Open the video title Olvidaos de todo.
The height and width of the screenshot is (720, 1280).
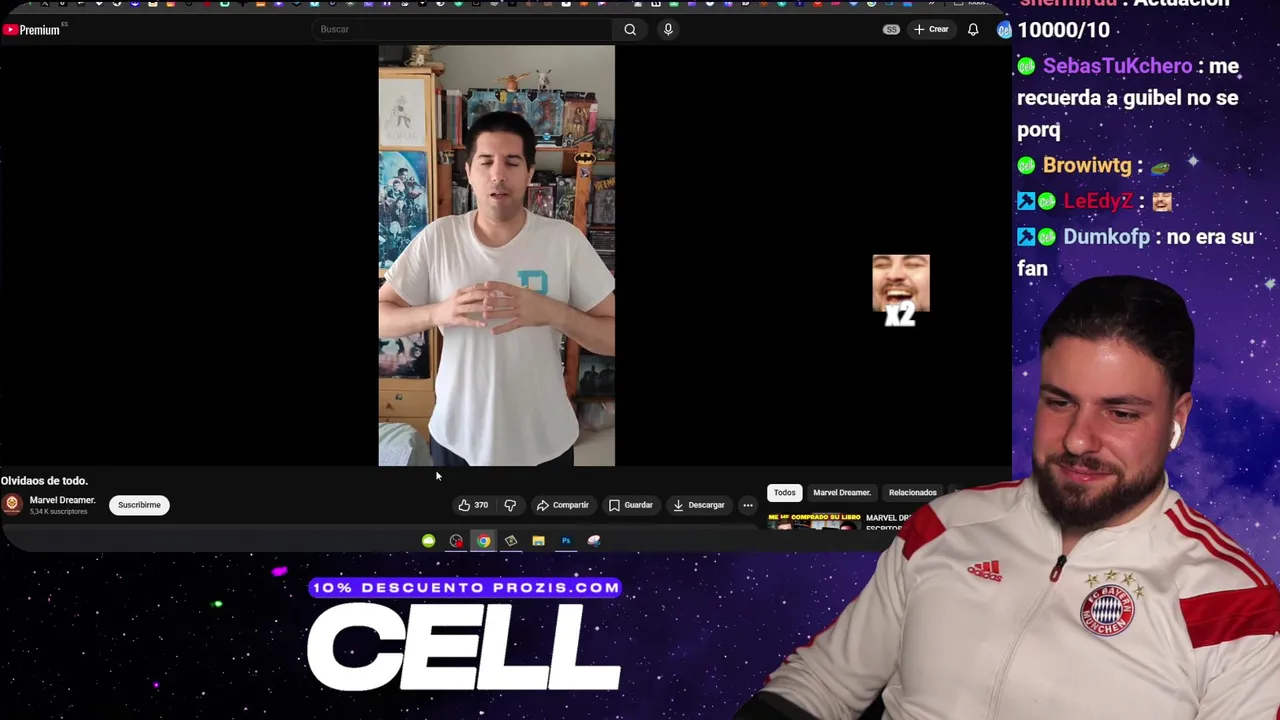tap(45, 481)
